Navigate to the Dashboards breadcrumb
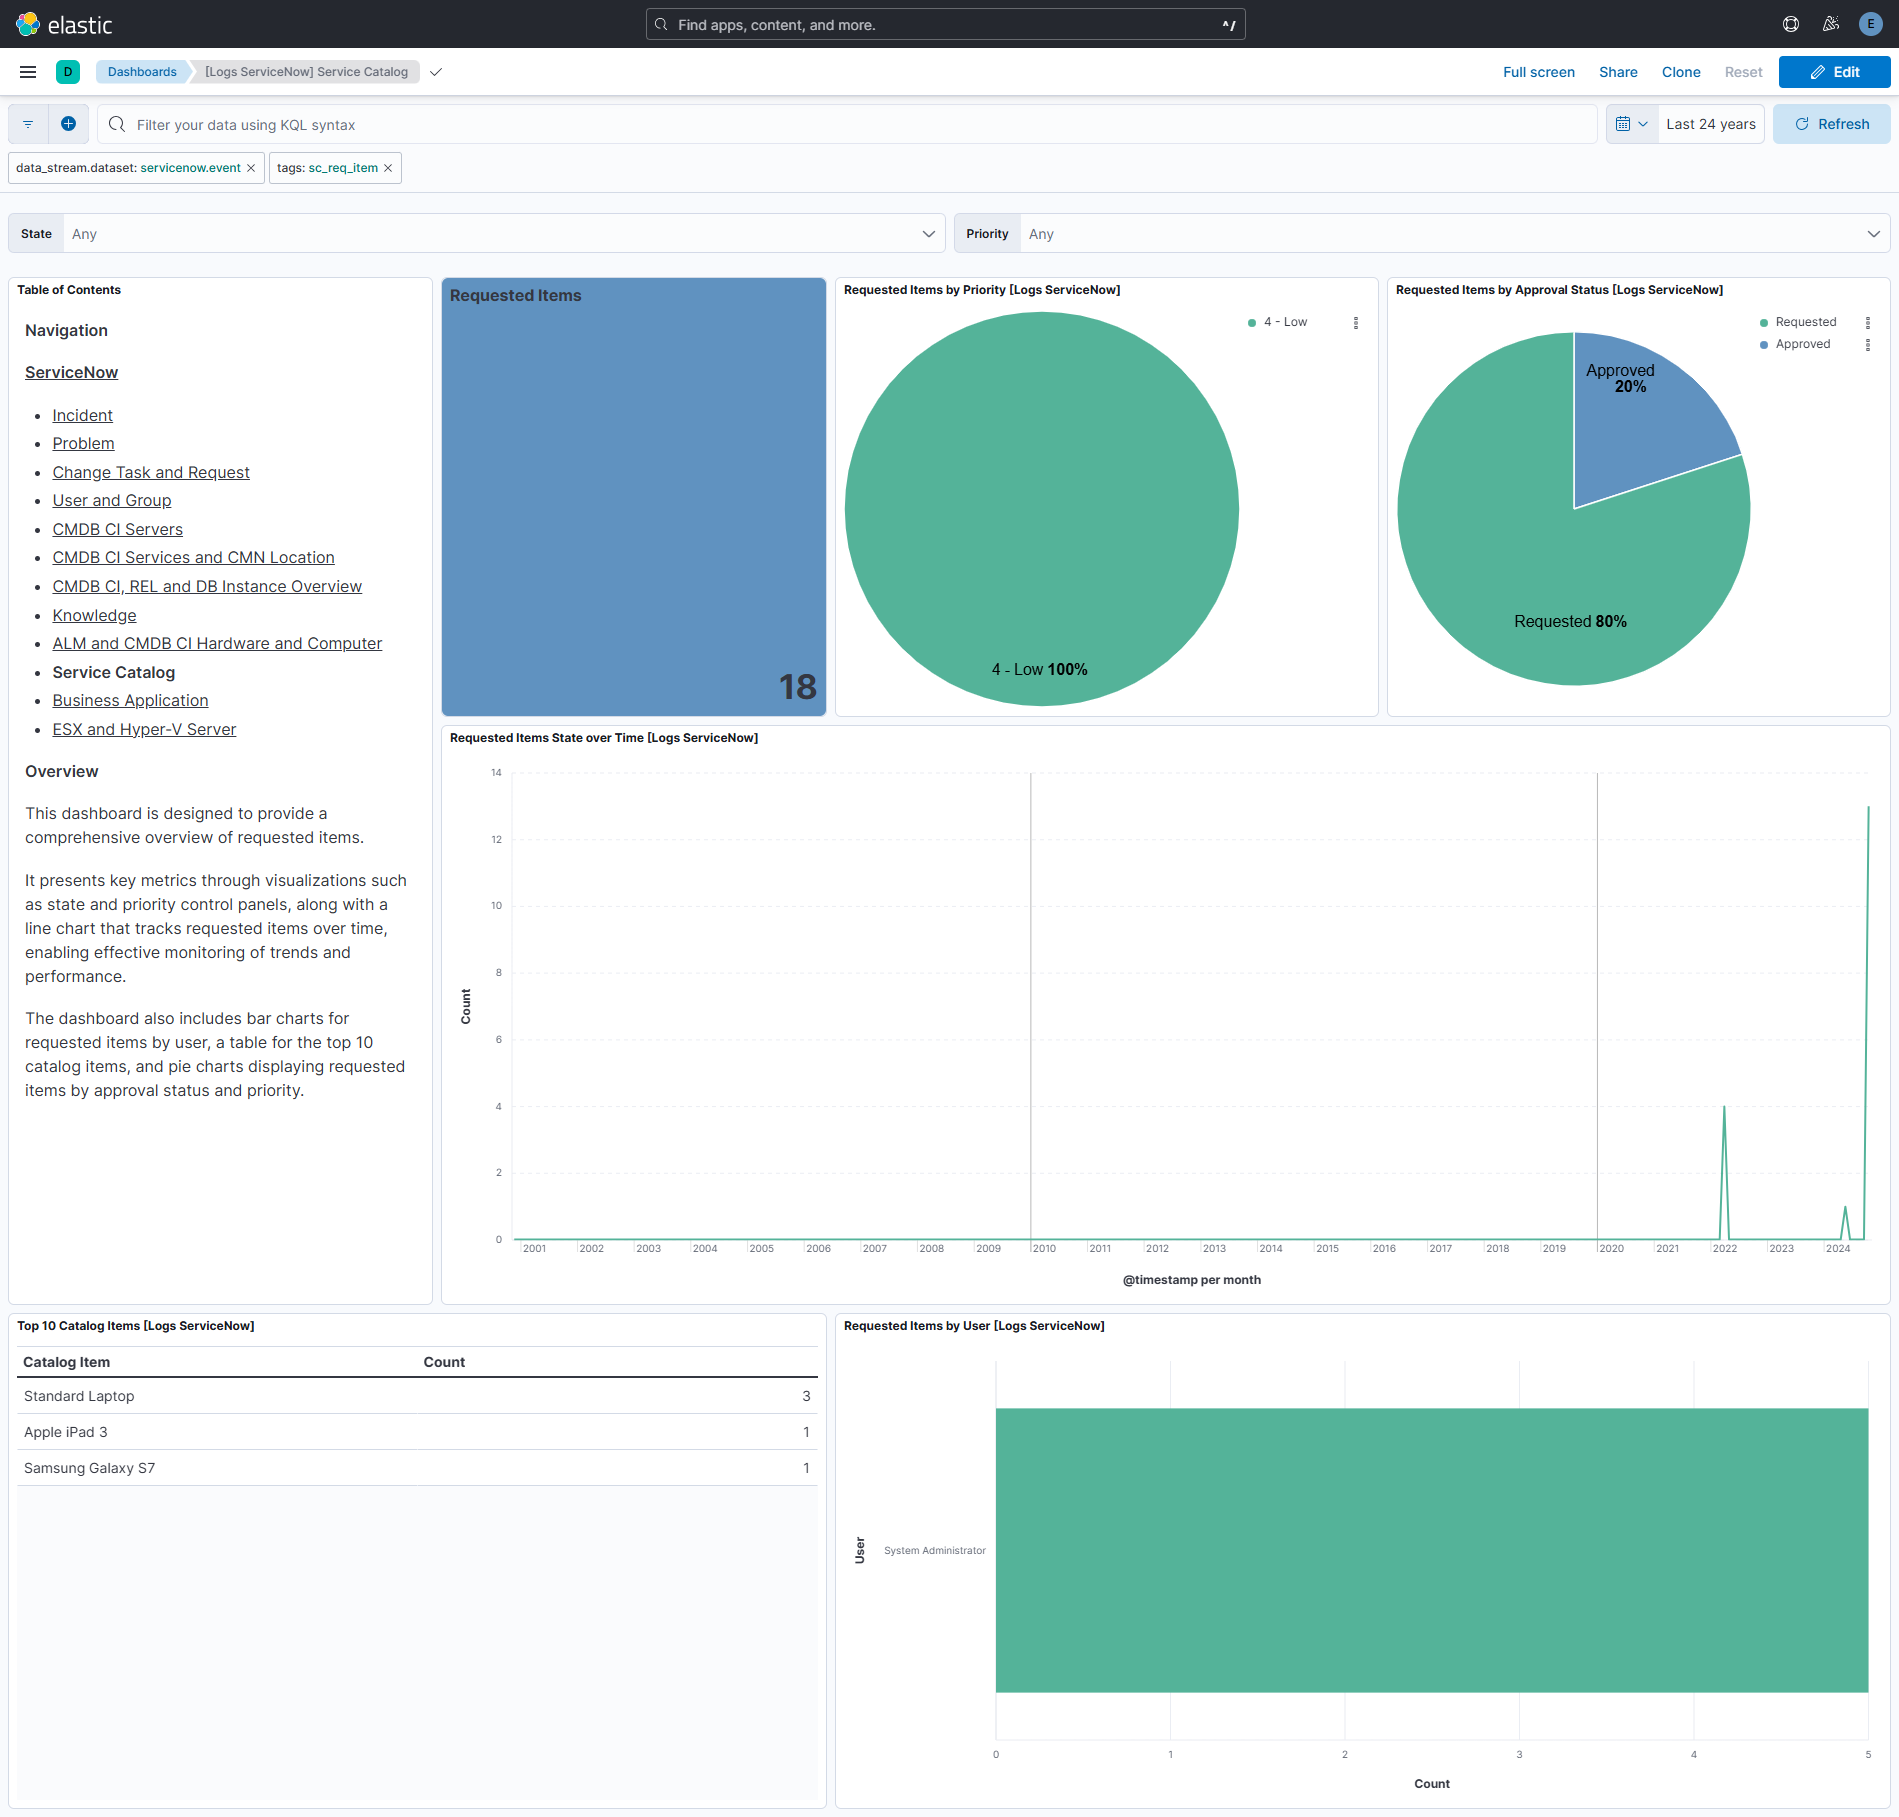Image resolution: width=1899 pixels, height=1817 pixels. pos(142,71)
